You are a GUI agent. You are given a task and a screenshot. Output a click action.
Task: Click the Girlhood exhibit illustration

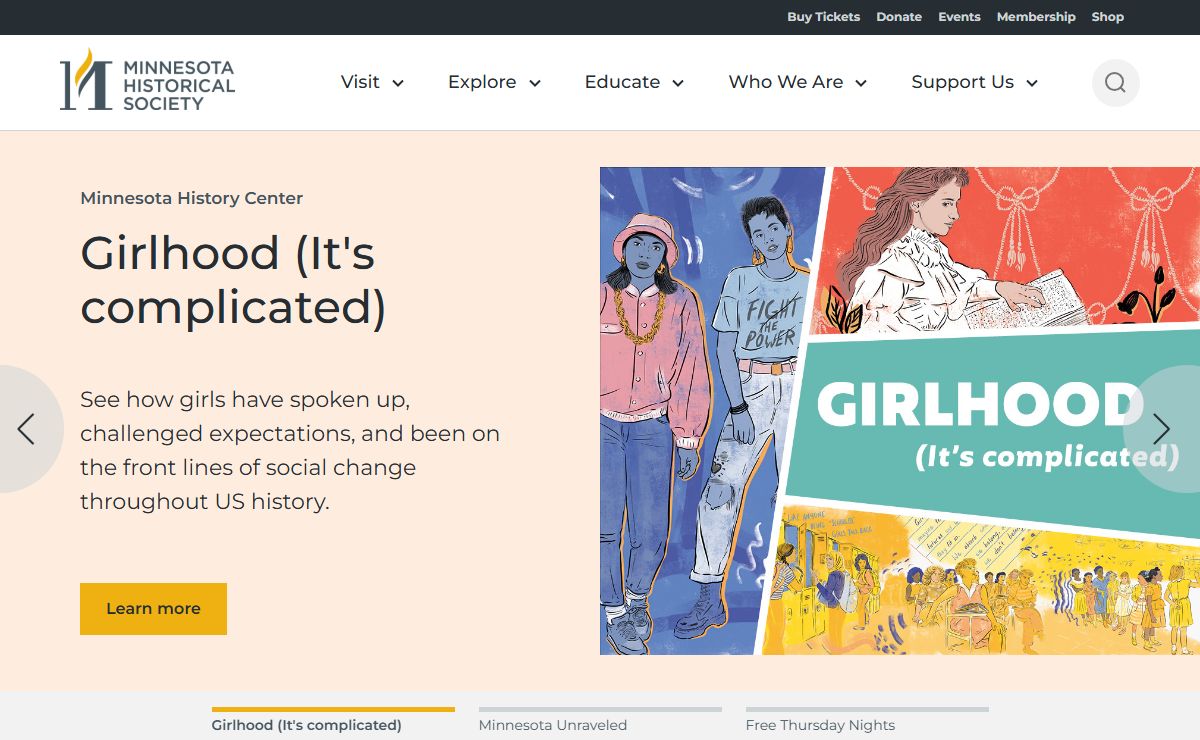[900, 411]
